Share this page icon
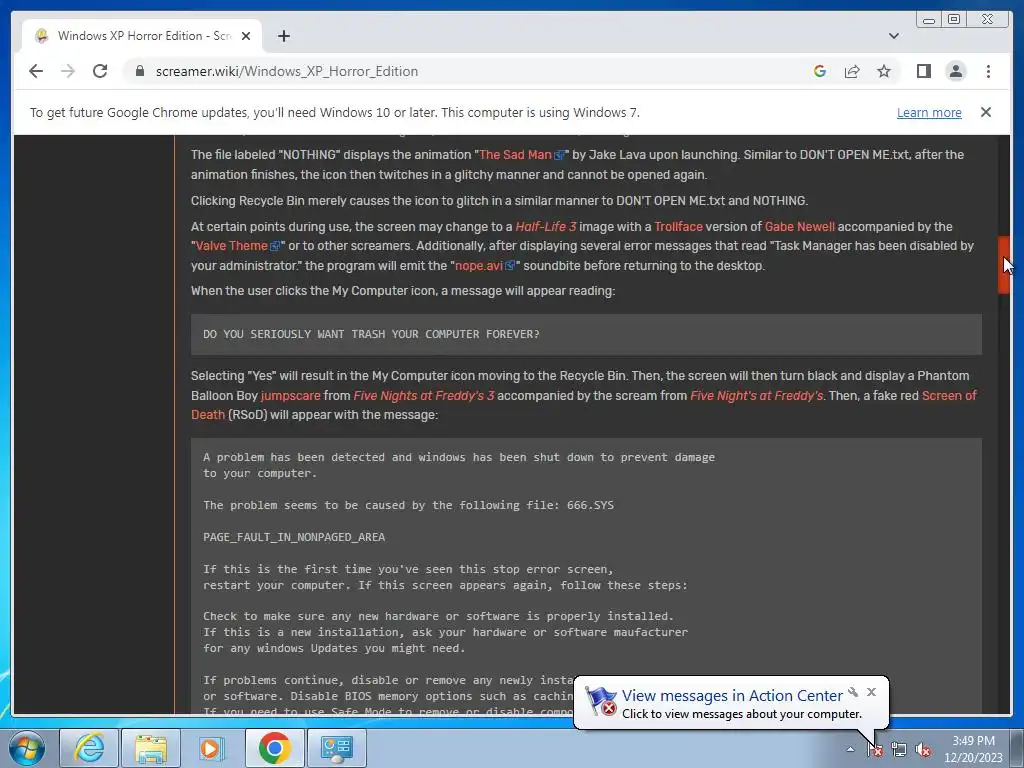This screenshot has height=768, width=1024. [852, 71]
